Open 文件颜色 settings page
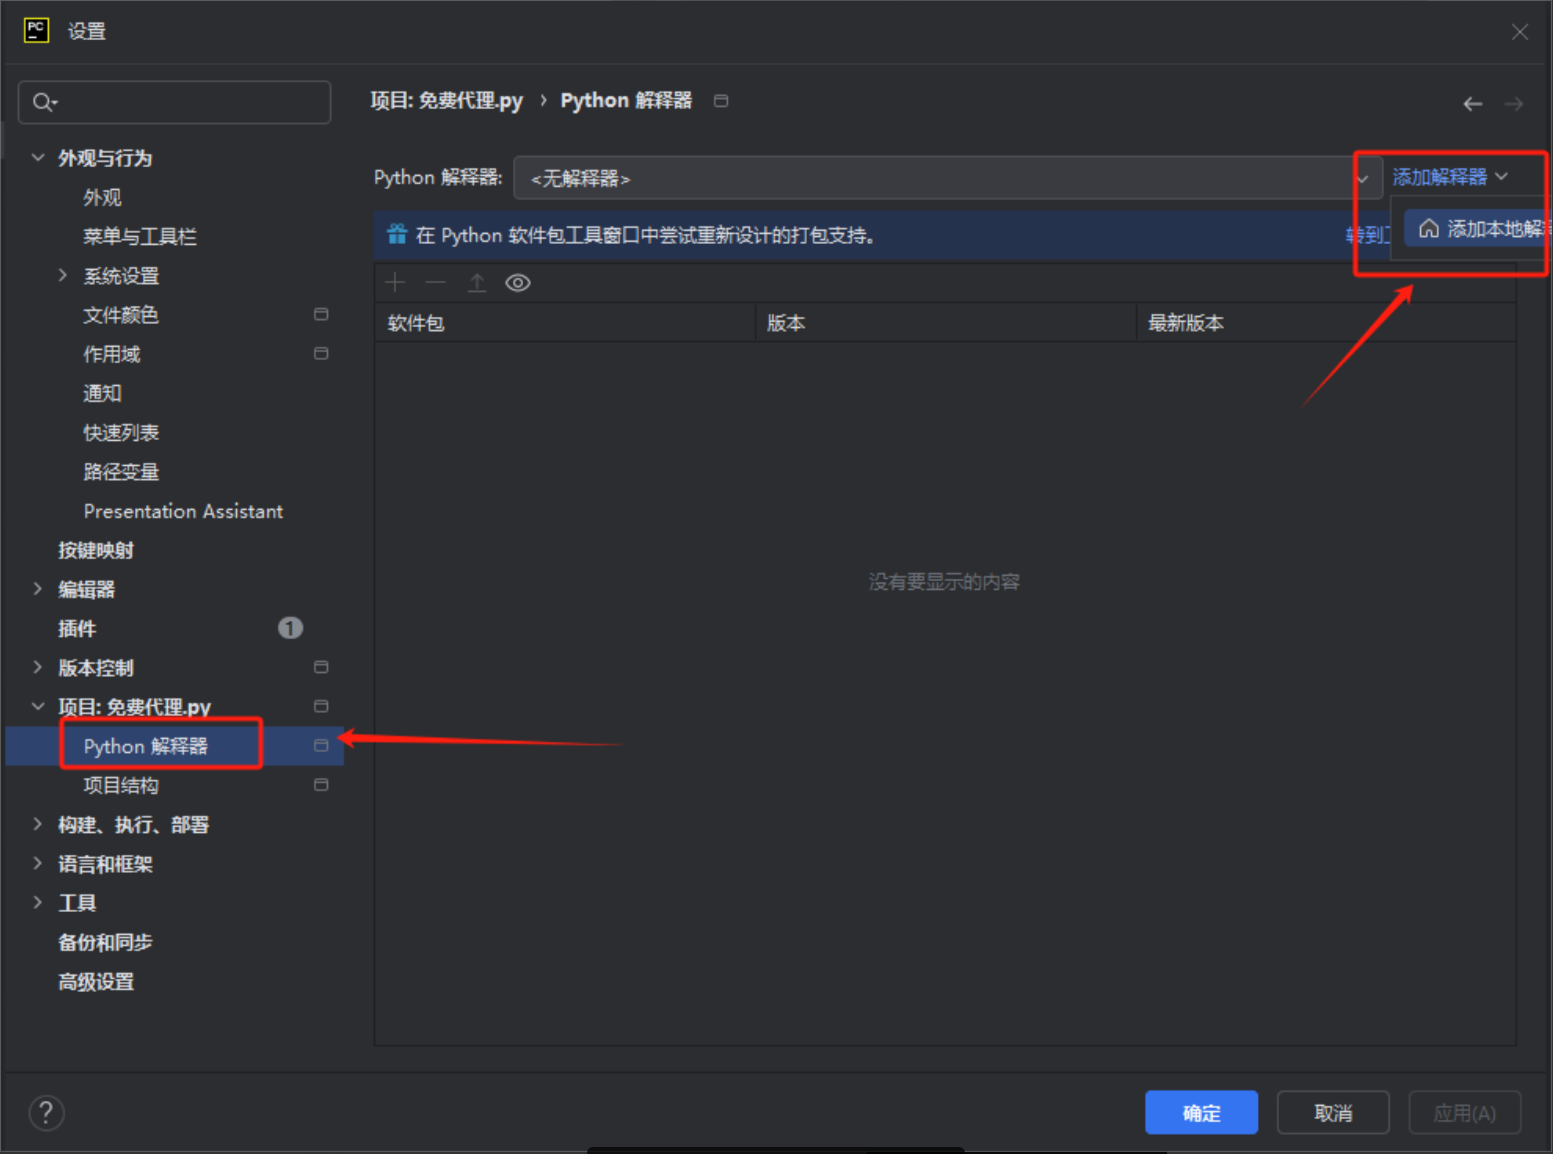1553x1154 pixels. click(x=121, y=315)
